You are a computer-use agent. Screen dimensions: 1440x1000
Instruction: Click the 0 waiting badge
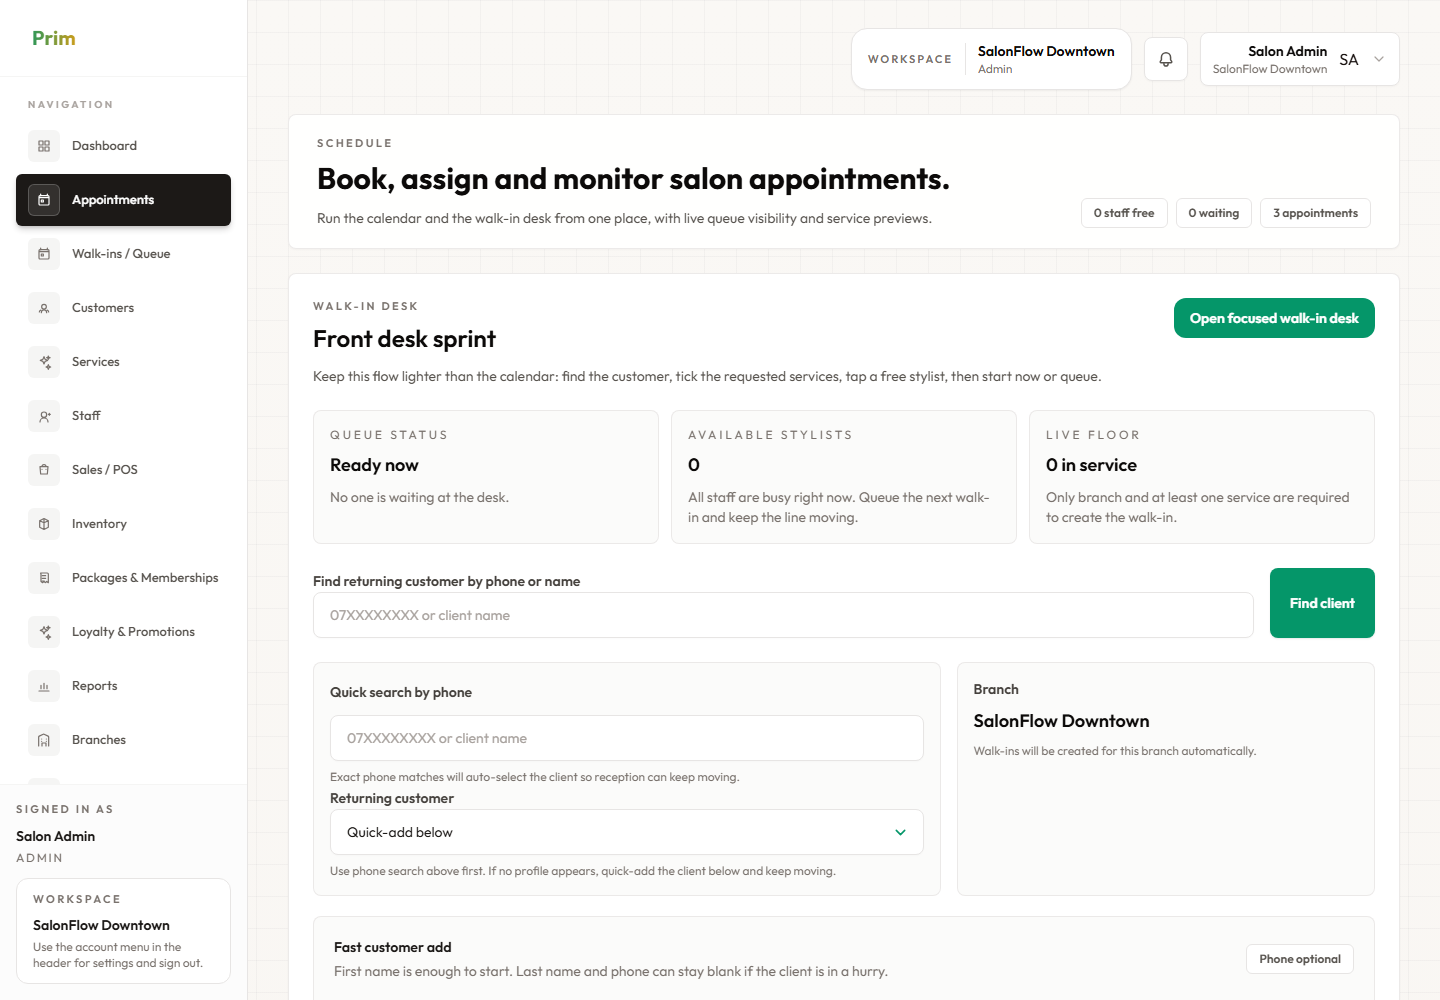click(x=1214, y=213)
